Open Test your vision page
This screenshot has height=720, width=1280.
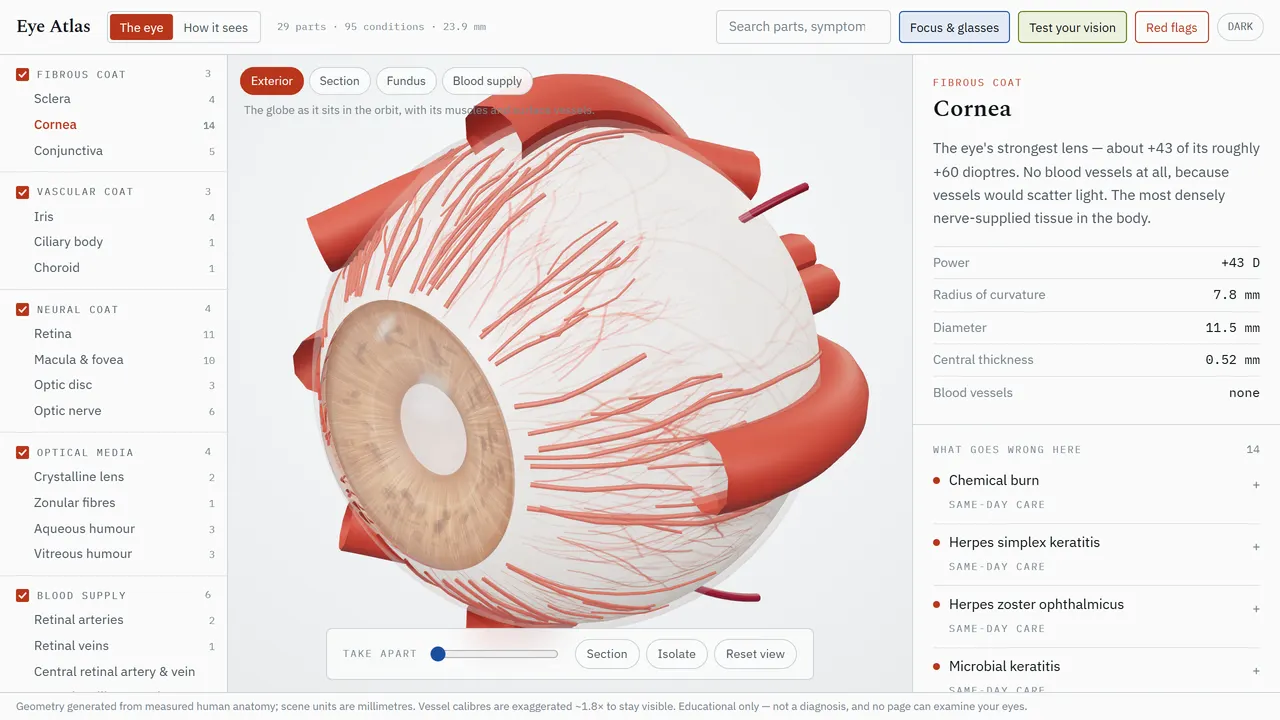(x=1072, y=27)
